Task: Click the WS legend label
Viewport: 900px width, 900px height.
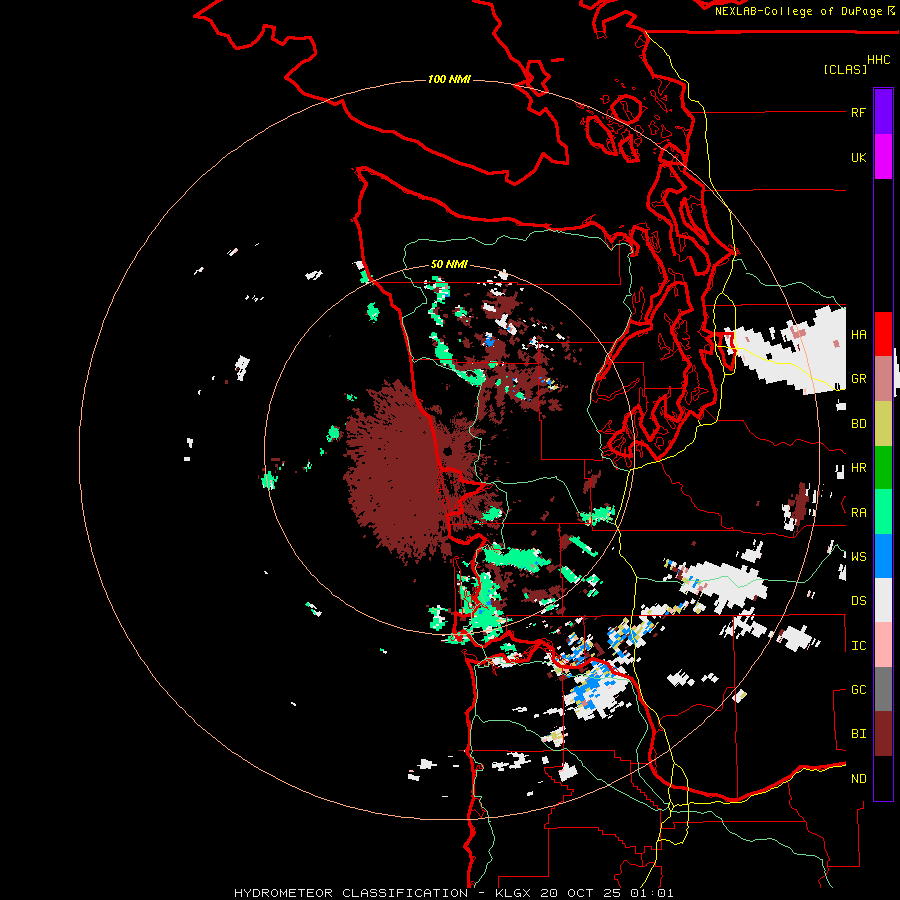Action: coord(858,557)
